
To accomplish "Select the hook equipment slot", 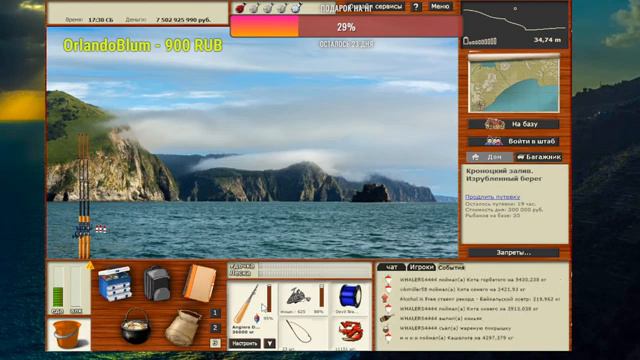I will tap(303, 334).
